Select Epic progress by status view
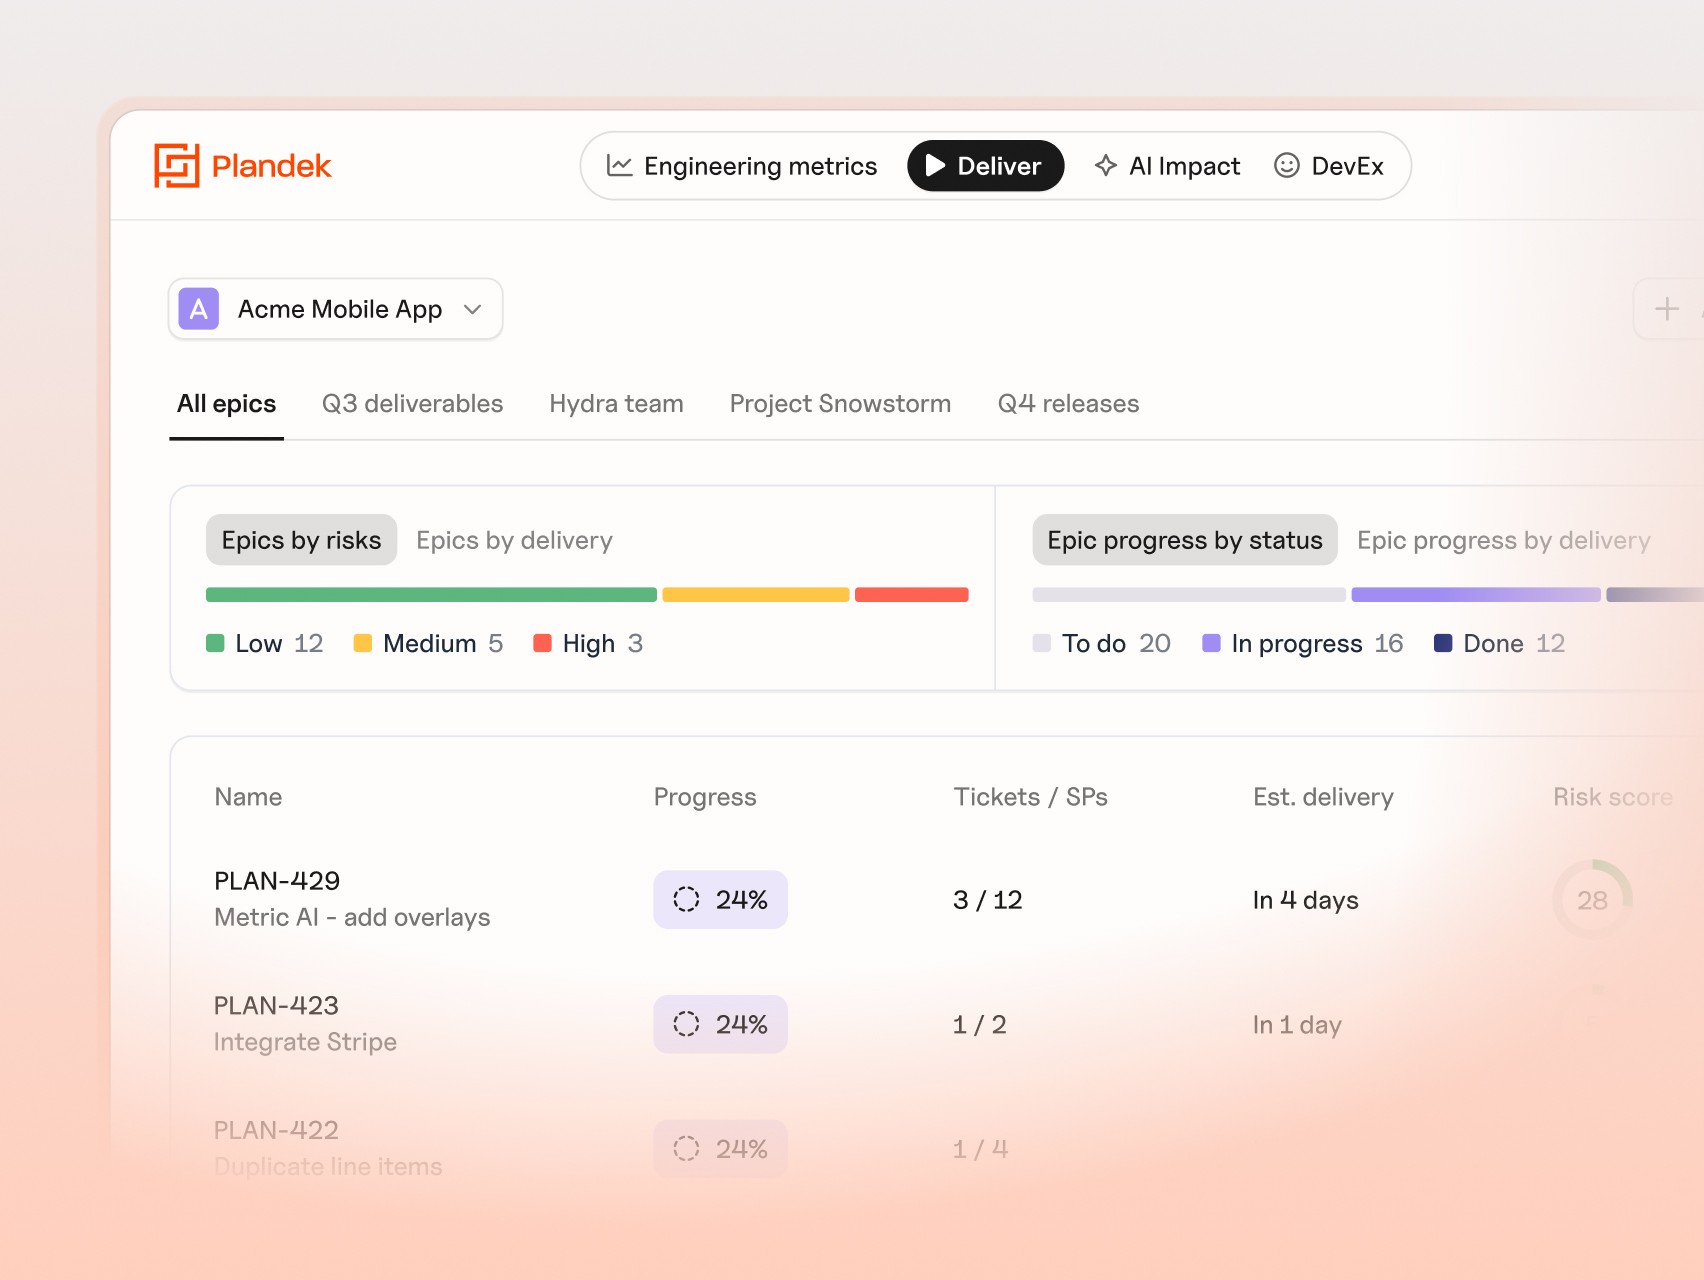 click(1185, 540)
